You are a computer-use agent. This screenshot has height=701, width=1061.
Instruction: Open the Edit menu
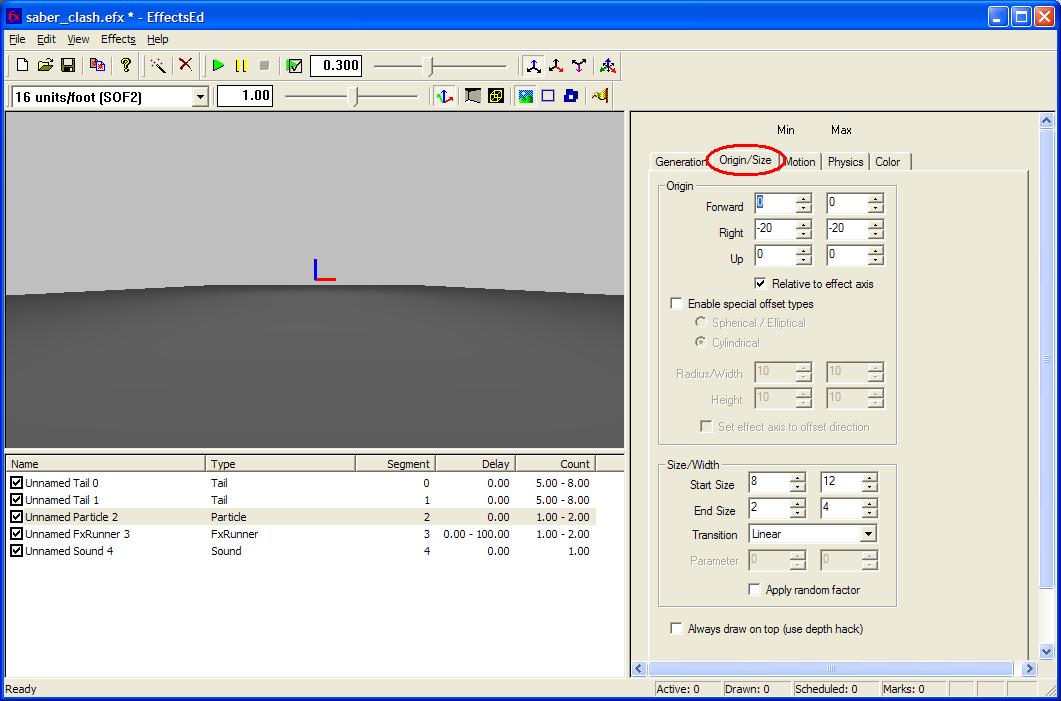click(46, 39)
